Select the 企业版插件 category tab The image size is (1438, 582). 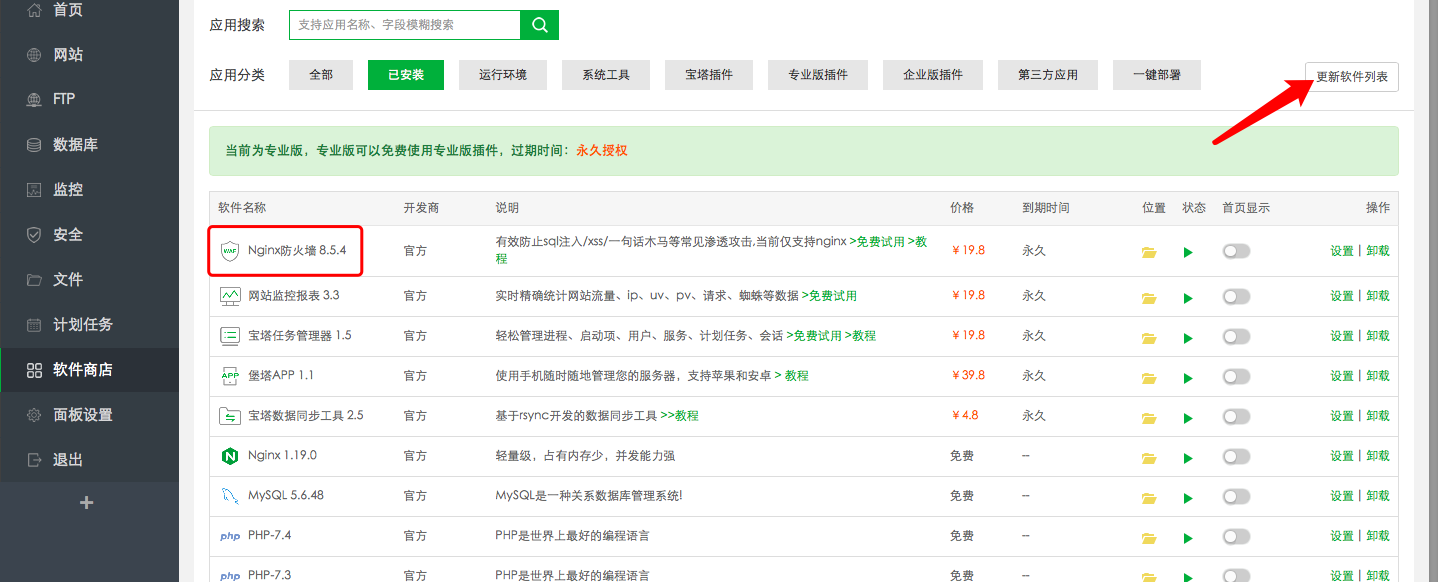click(933, 75)
